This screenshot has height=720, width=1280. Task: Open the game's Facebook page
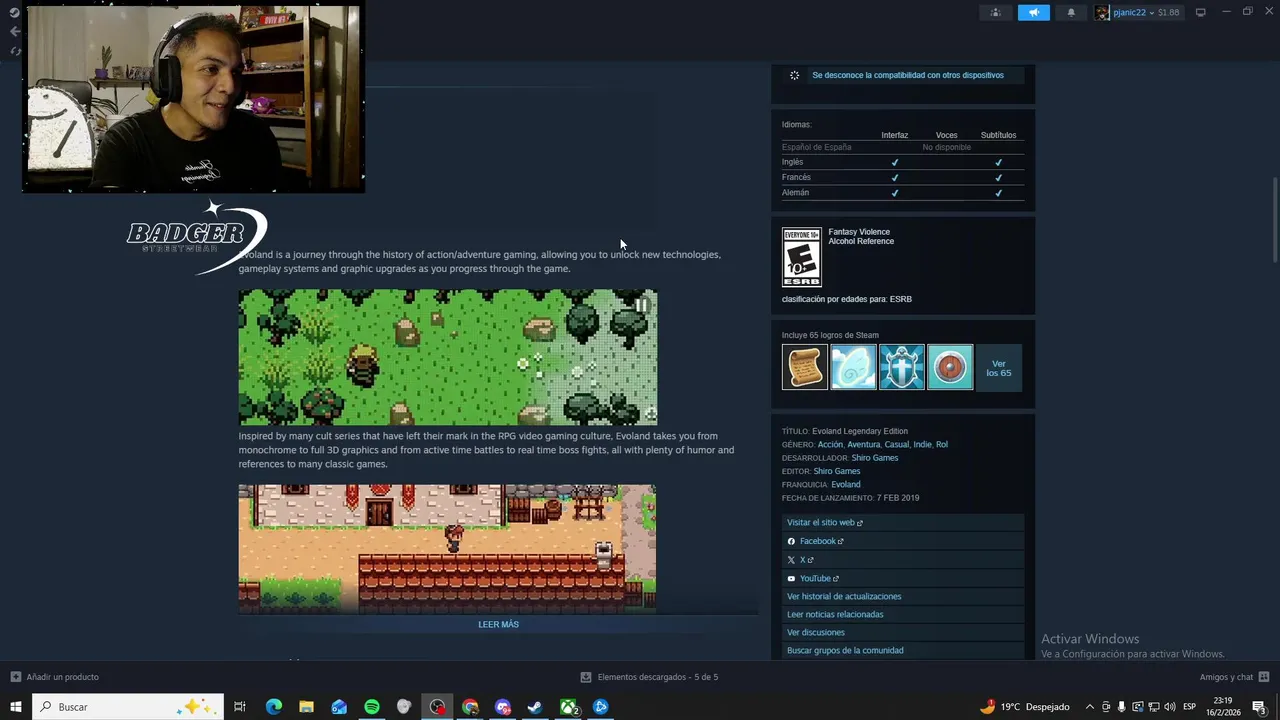tap(903, 541)
